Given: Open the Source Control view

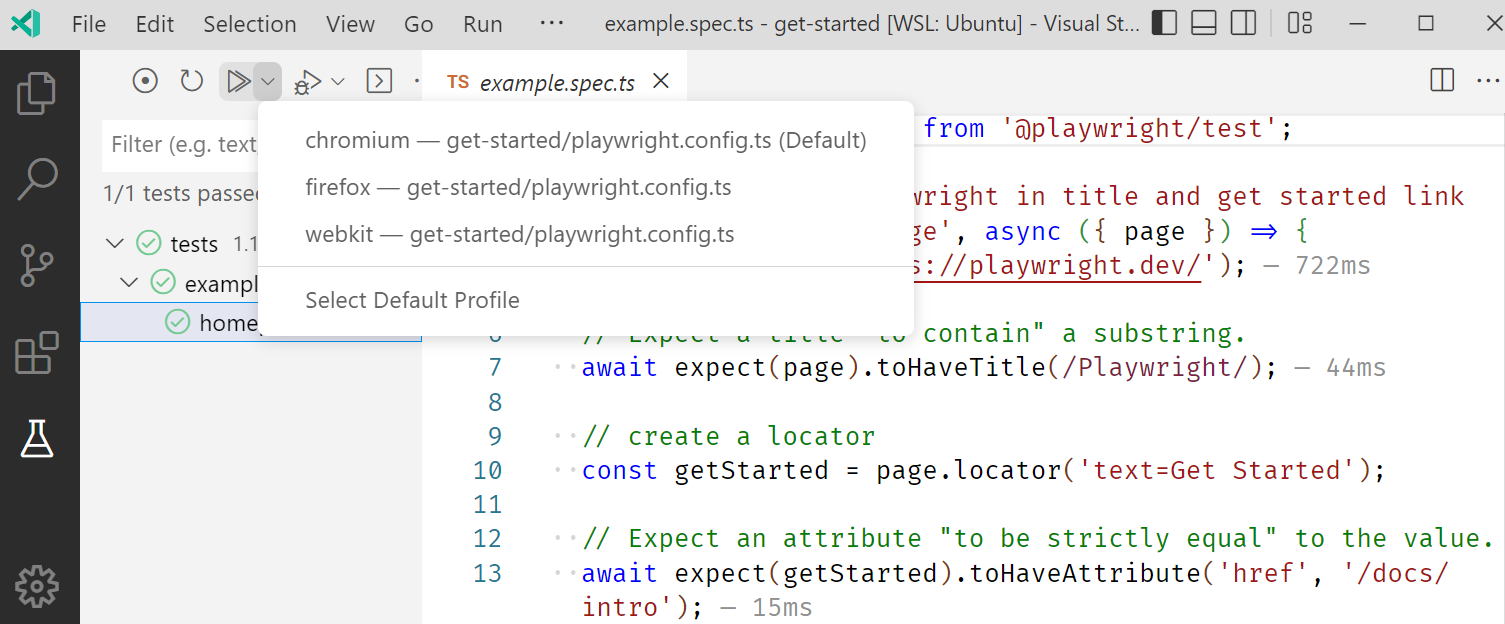Looking at the screenshot, I should [x=37, y=266].
